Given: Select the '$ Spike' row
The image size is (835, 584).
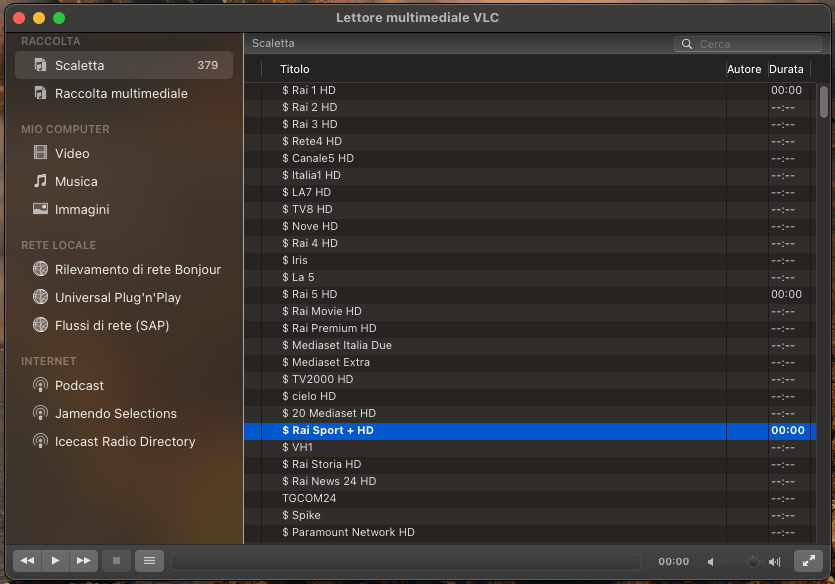Looking at the screenshot, I should (x=530, y=516).
